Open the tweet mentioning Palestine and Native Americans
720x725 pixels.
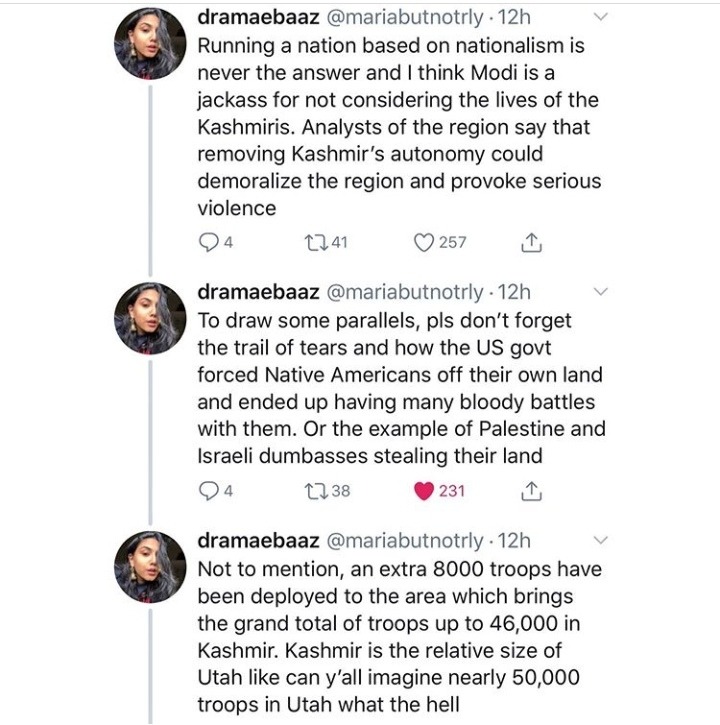tap(400, 389)
